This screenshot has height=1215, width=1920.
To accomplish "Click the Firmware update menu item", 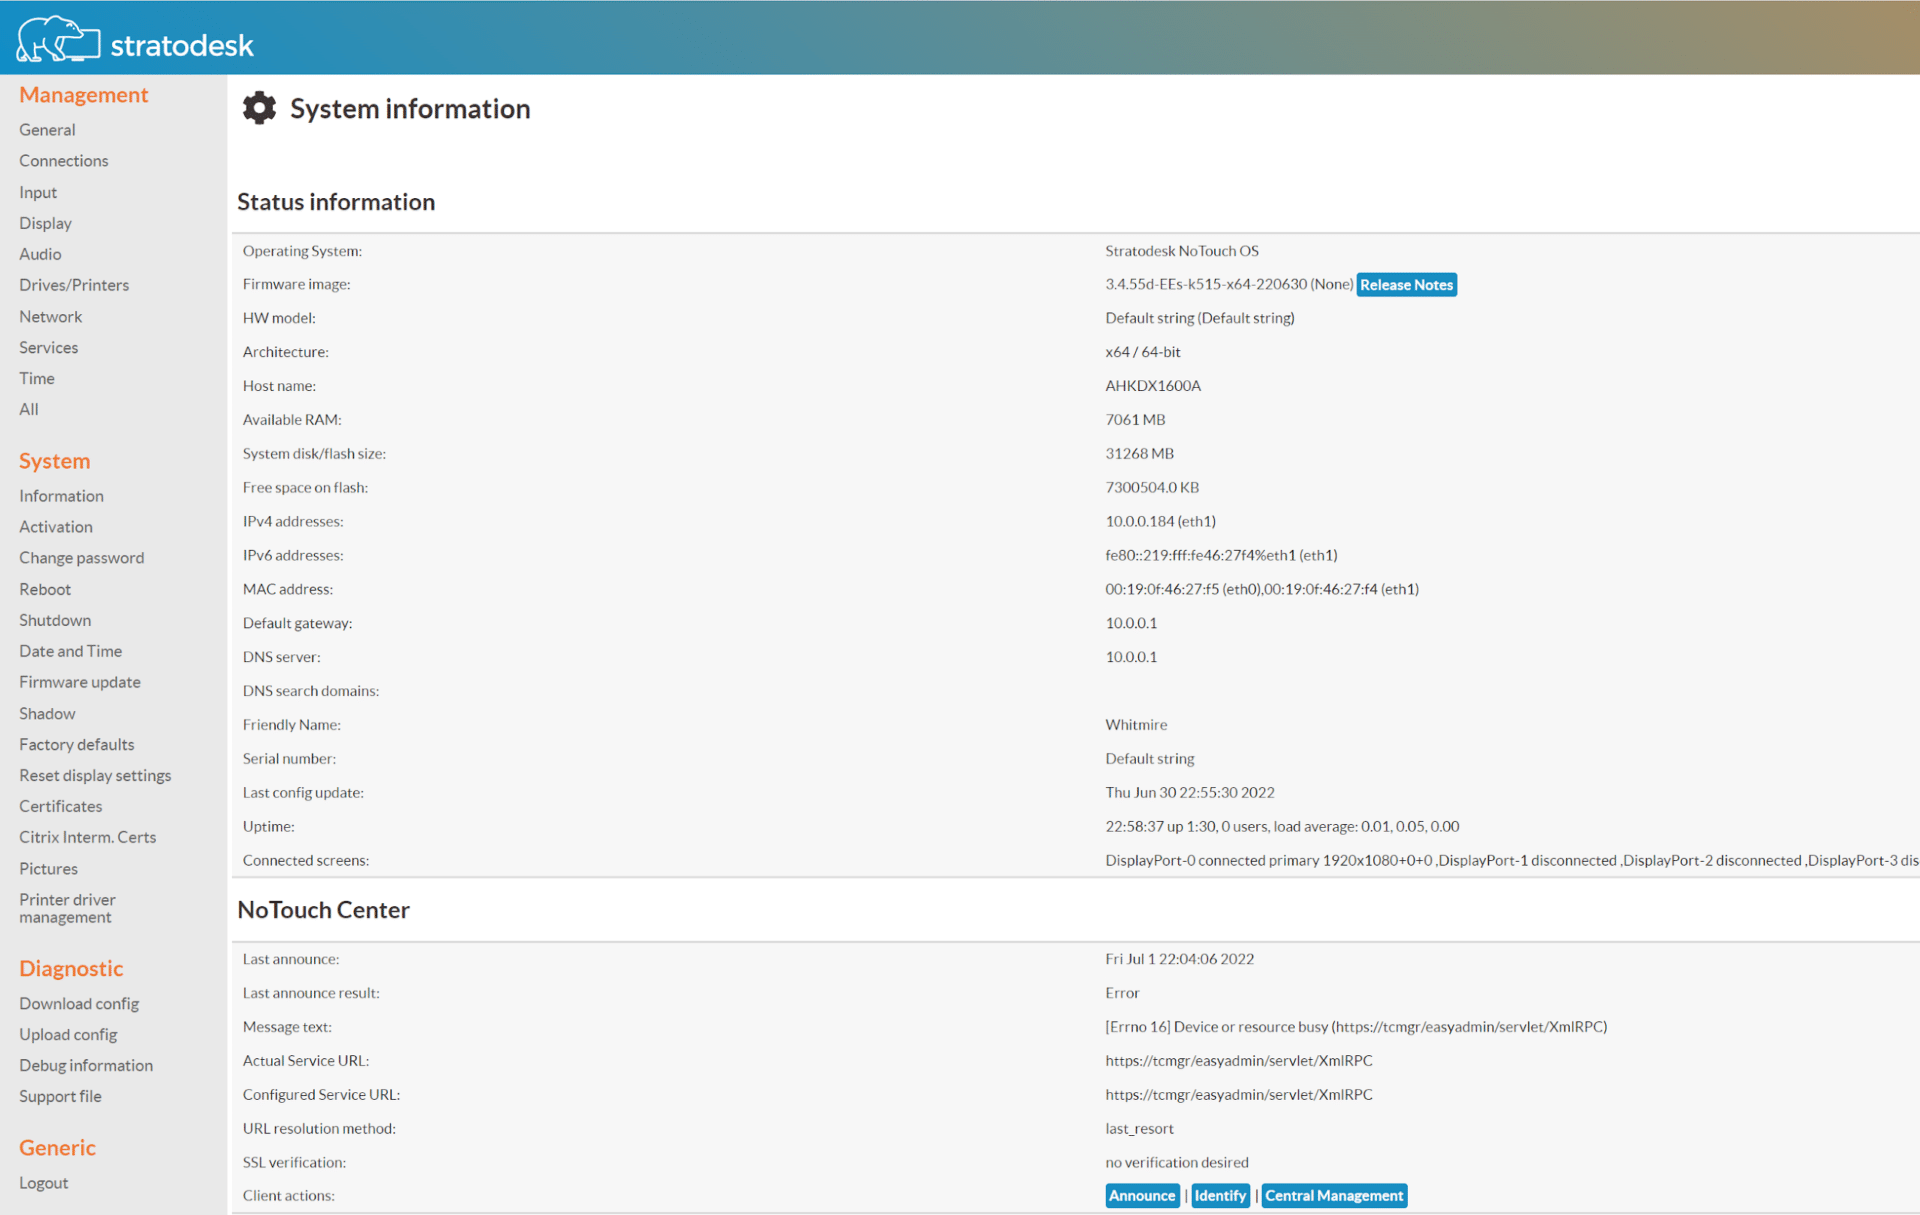I will point(78,682).
